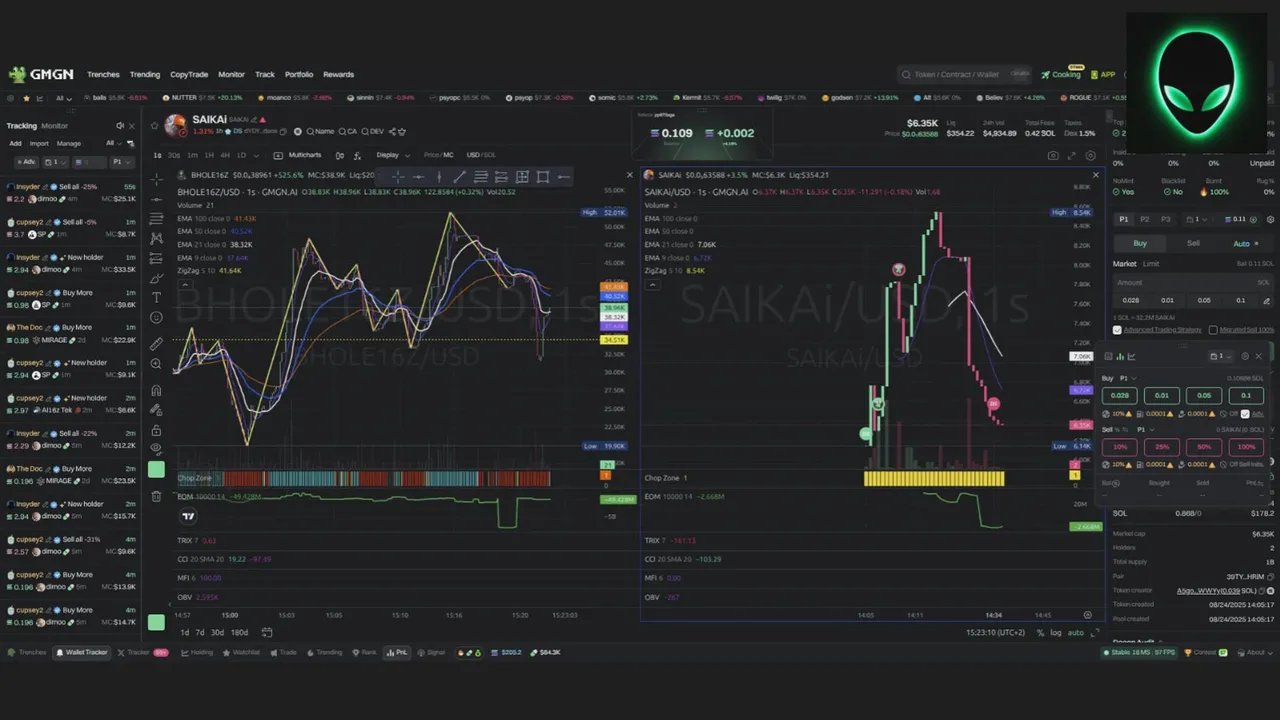1280x720 pixels.
Task: Click the 50% quick sell button
Action: coord(1204,447)
